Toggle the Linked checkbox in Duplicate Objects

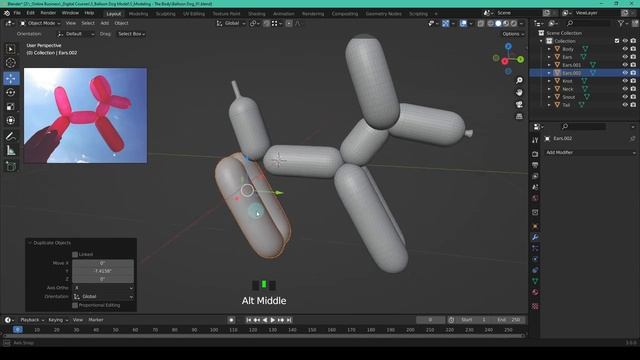pyautogui.click(x=75, y=254)
